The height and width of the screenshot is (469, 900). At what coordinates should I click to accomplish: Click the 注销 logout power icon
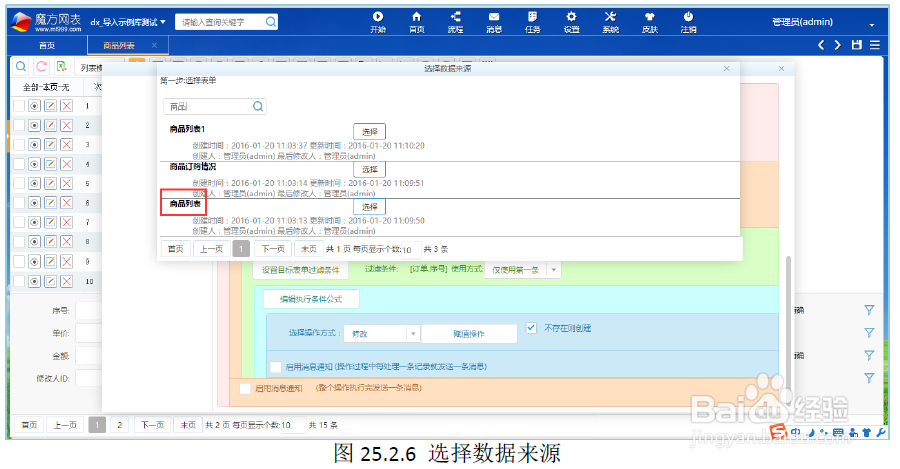tap(688, 22)
